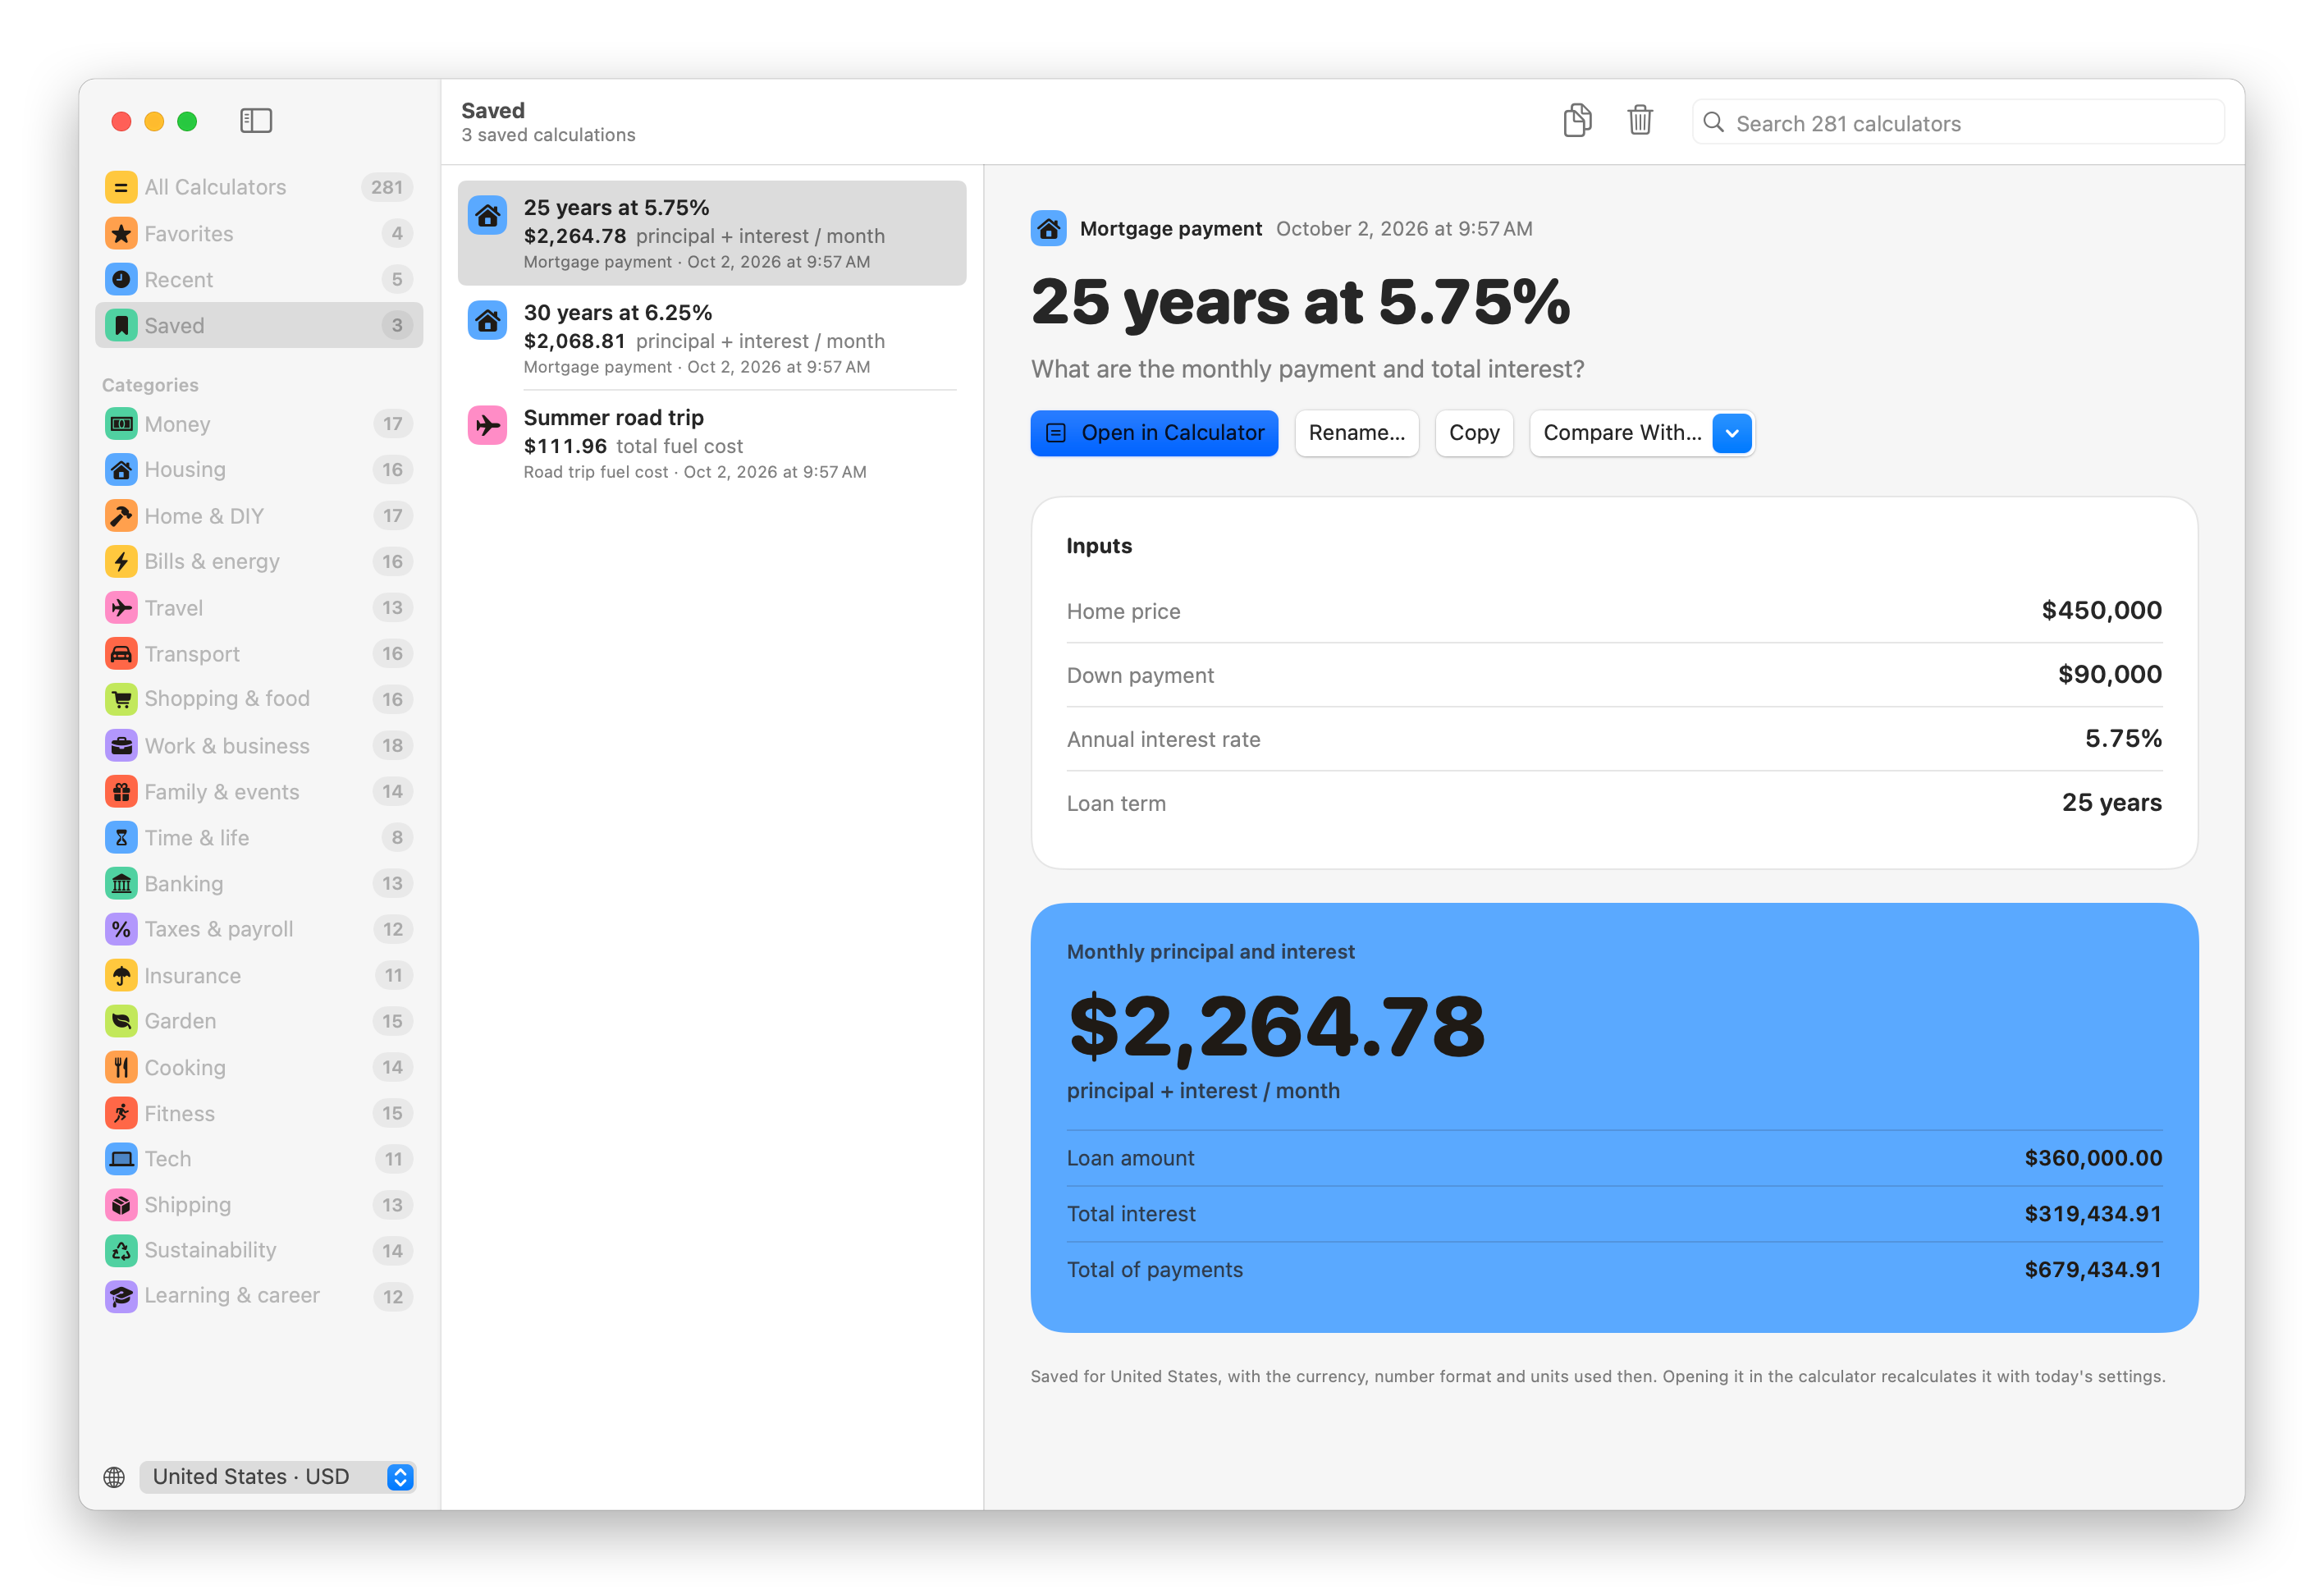Click the Loan term value 25 years

tap(2111, 803)
